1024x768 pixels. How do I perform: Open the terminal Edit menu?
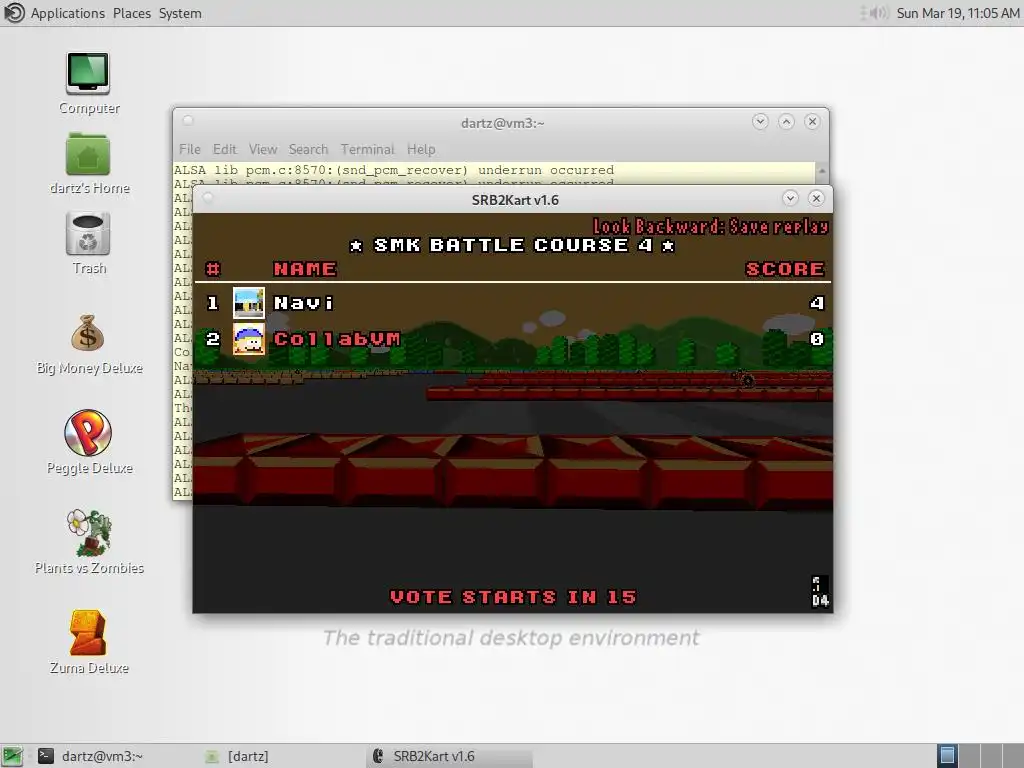(225, 150)
